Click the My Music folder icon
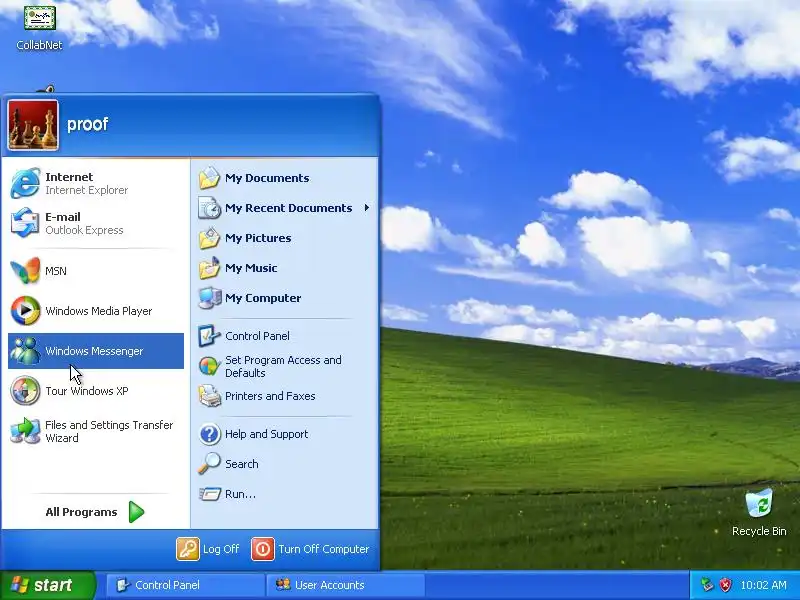Screen dimensions: 800x600 click(209, 268)
